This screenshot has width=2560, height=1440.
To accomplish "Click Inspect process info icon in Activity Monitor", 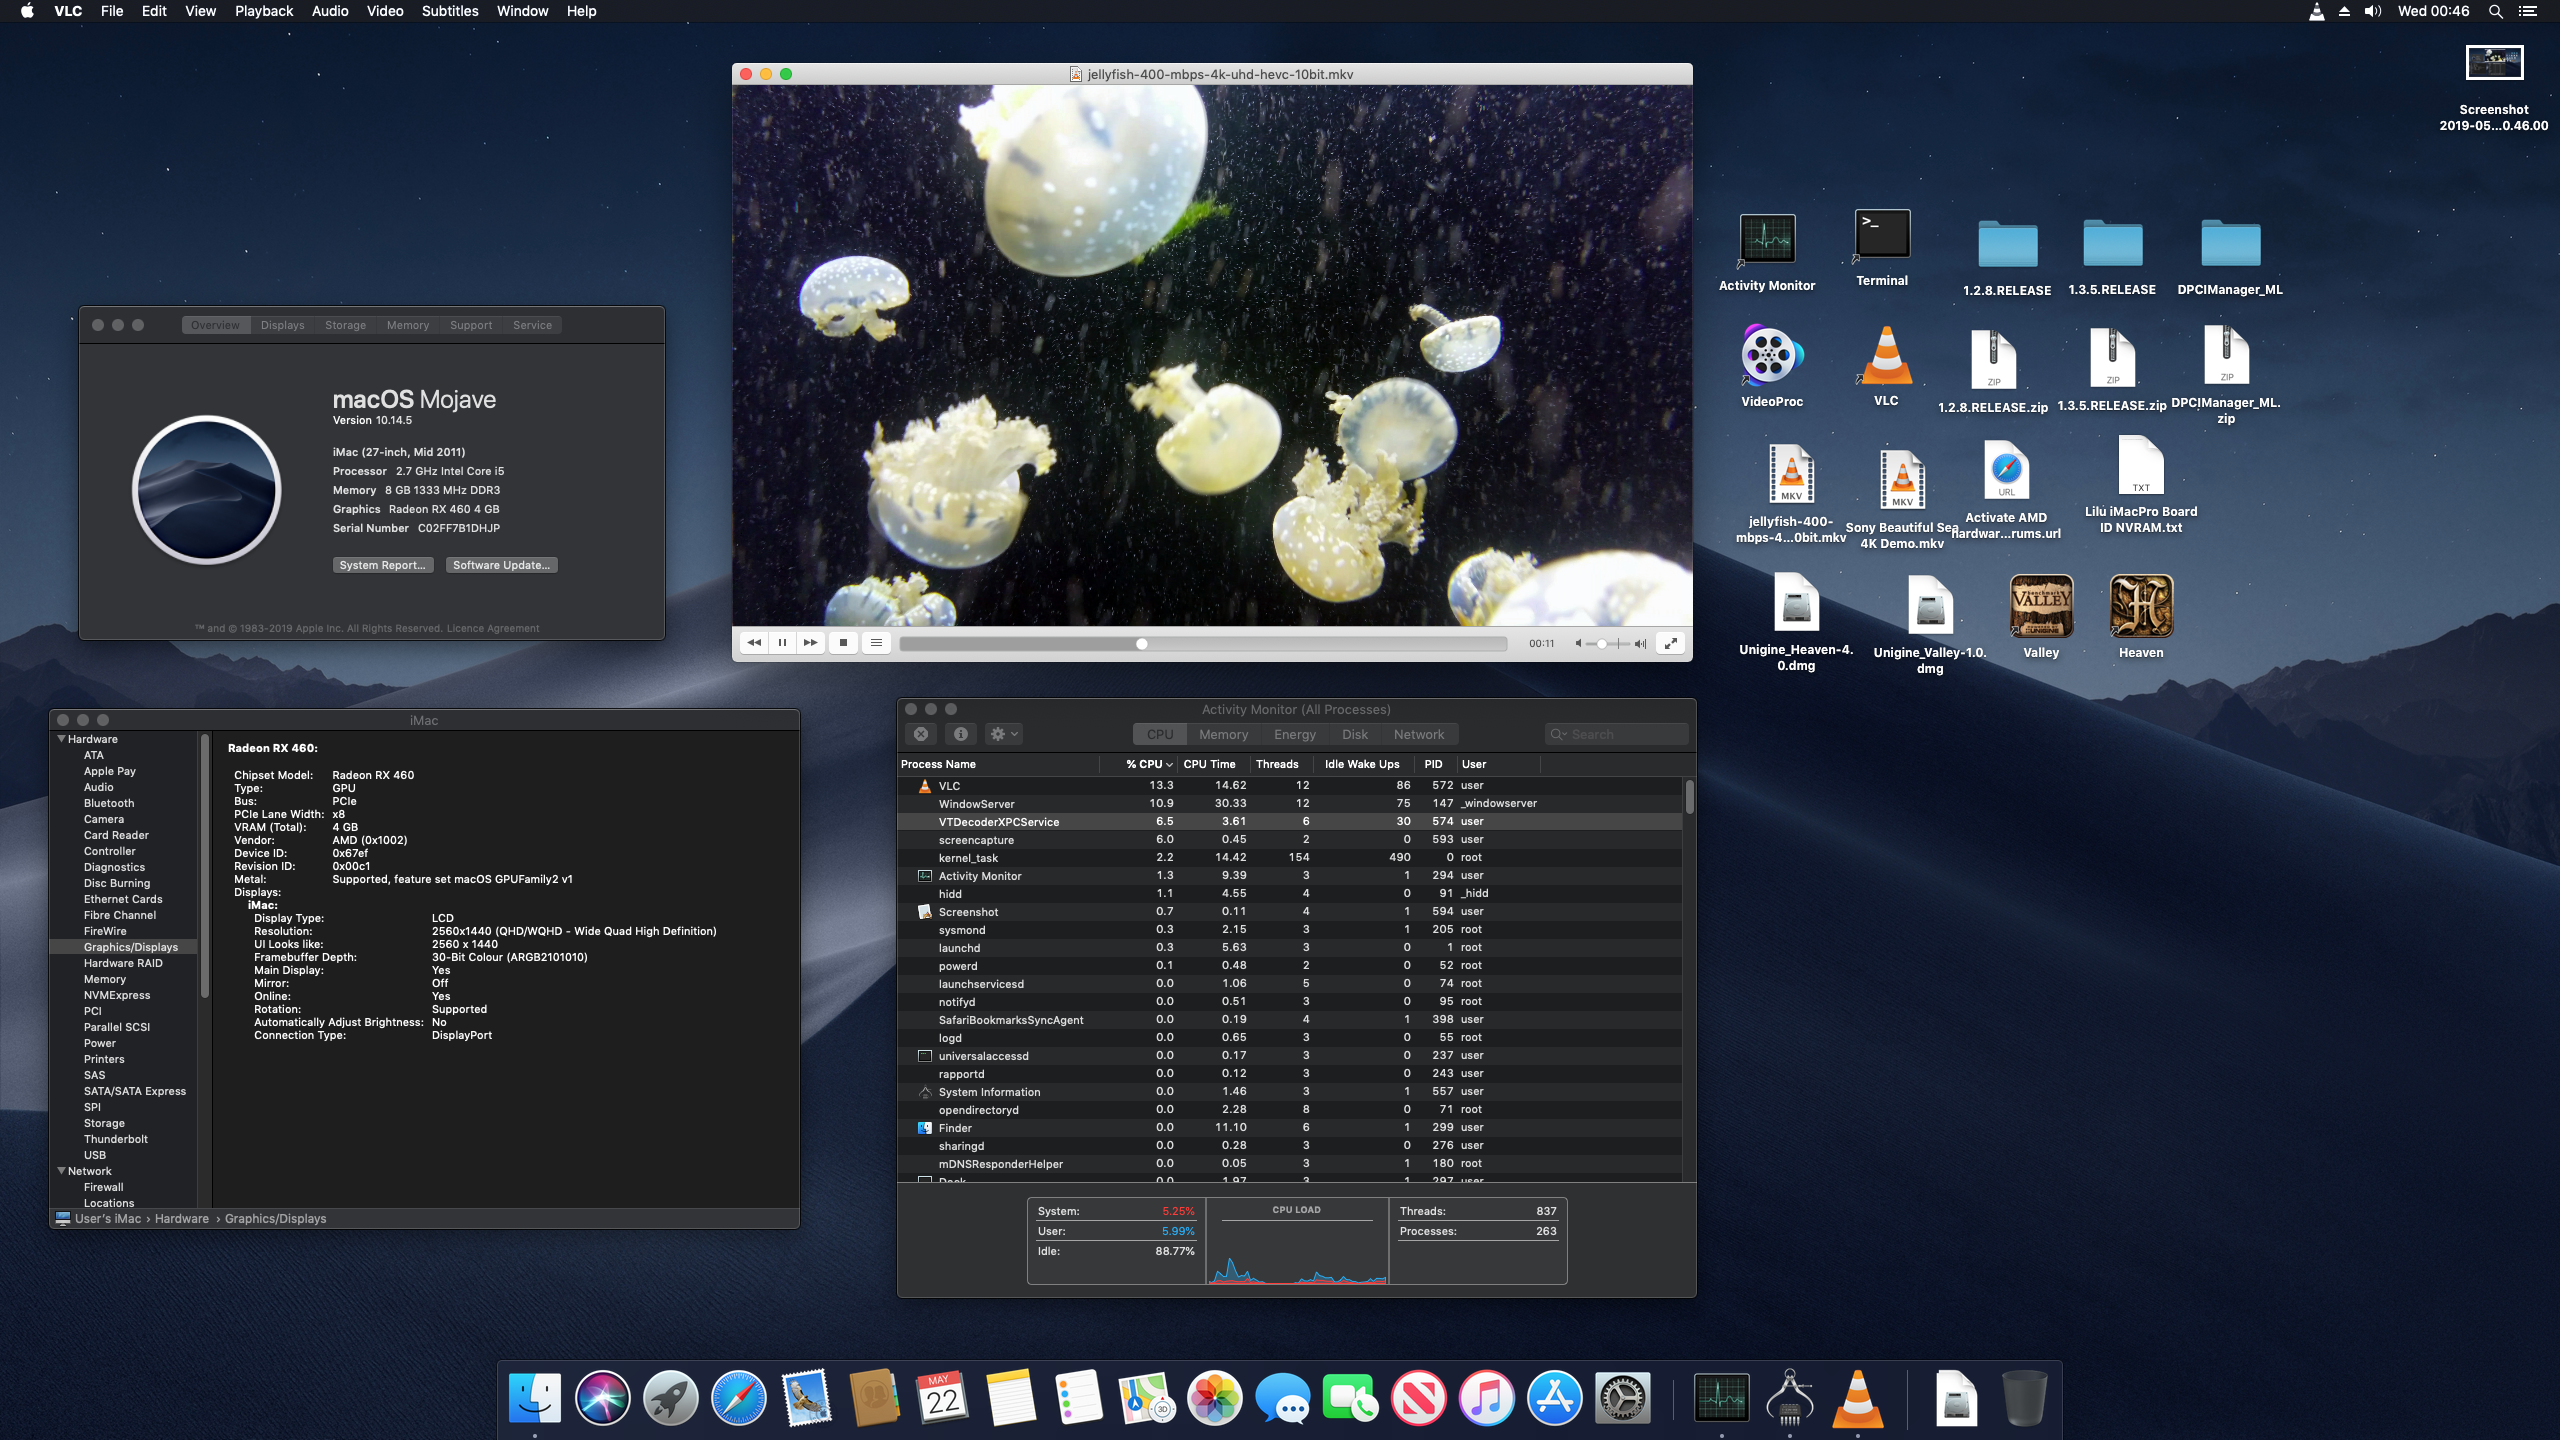I will (x=960, y=734).
